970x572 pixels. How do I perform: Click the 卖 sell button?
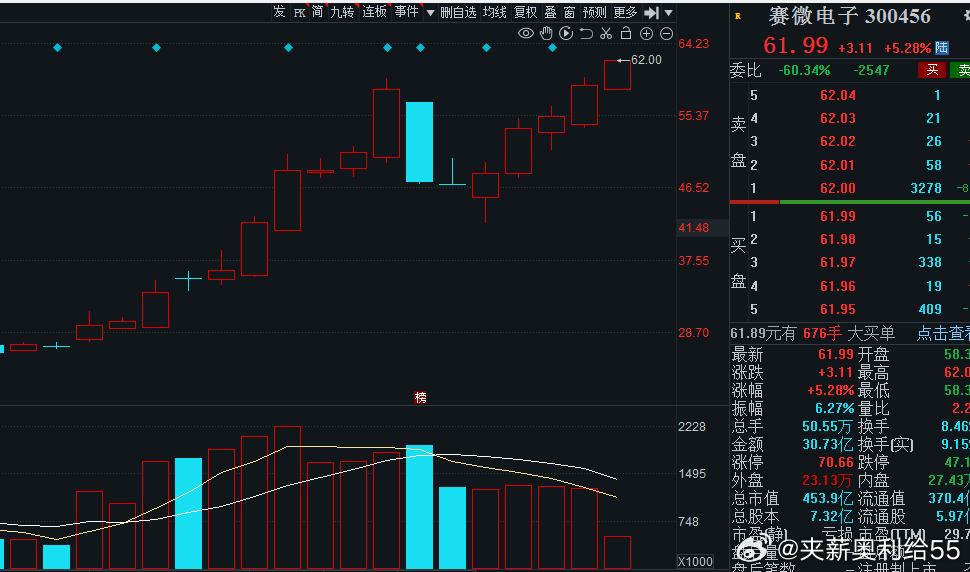coord(961,70)
